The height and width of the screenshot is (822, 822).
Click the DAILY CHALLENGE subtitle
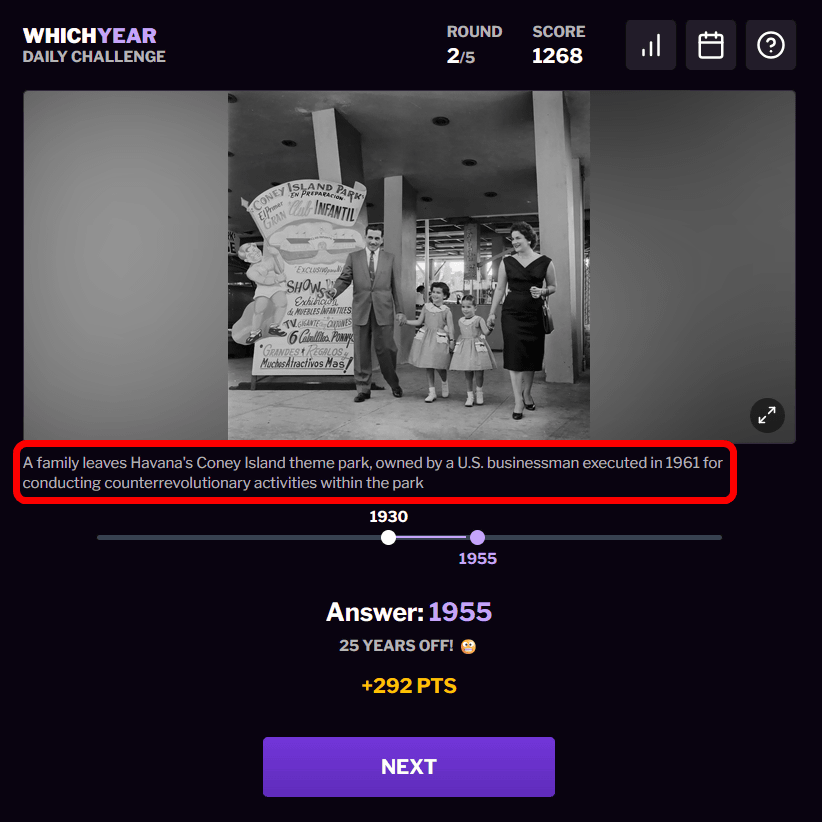(94, 57)
